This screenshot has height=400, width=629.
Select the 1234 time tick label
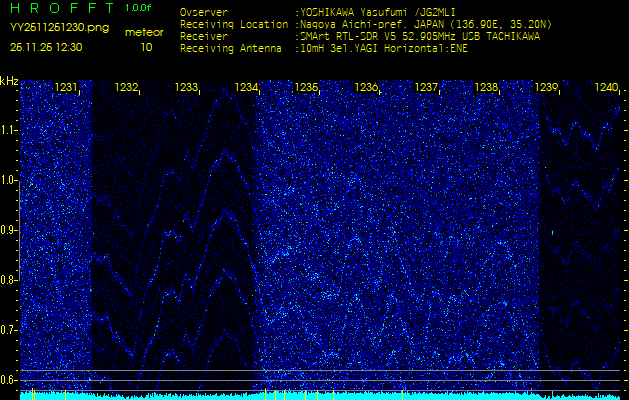pyautogui.click(x=246, y=88)
